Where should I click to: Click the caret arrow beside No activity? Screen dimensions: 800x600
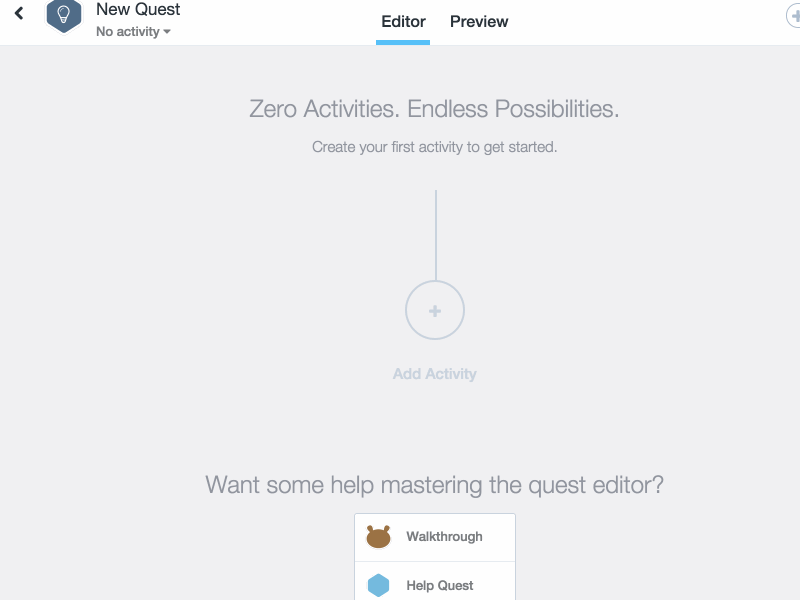click(x=167, y=32)
